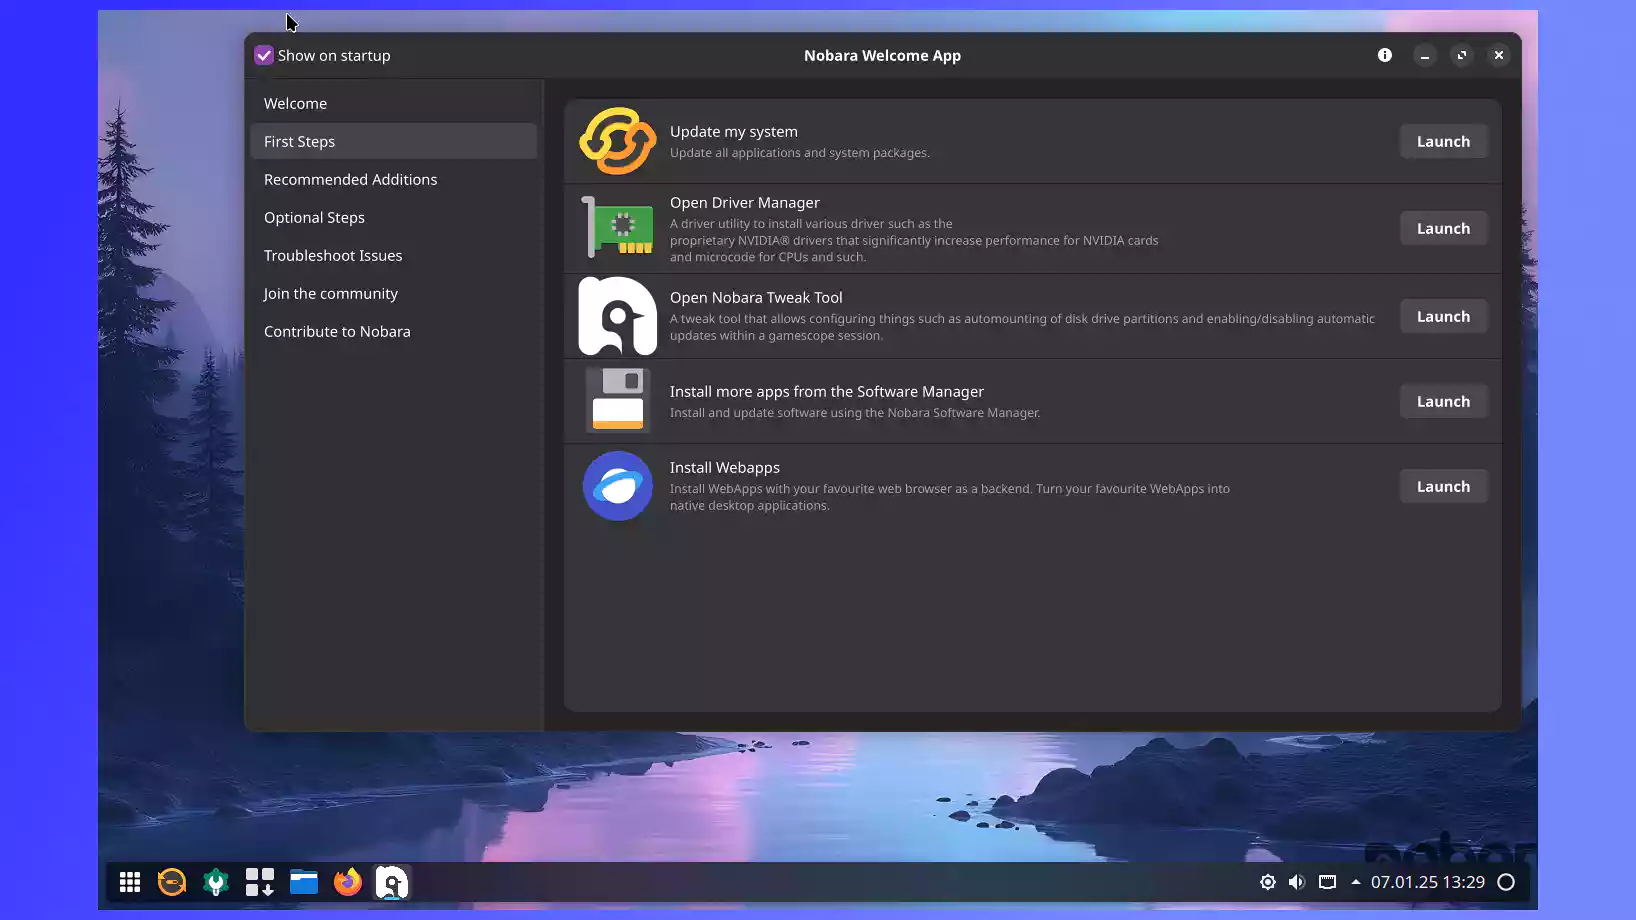
Task: Click the Open Driver Manager title text
Action: coord(745,203)
